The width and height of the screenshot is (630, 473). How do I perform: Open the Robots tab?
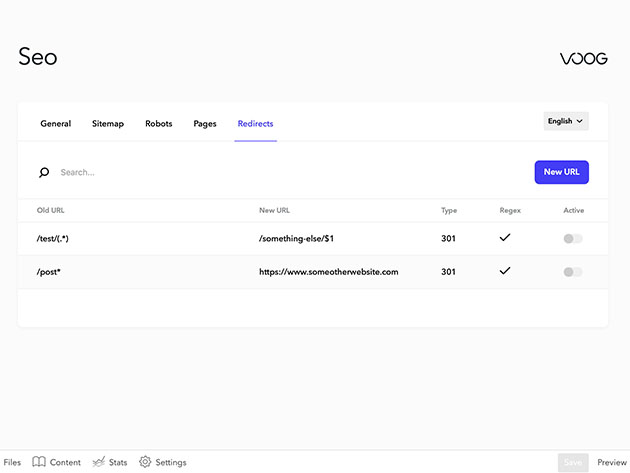[x=159, y=123]
